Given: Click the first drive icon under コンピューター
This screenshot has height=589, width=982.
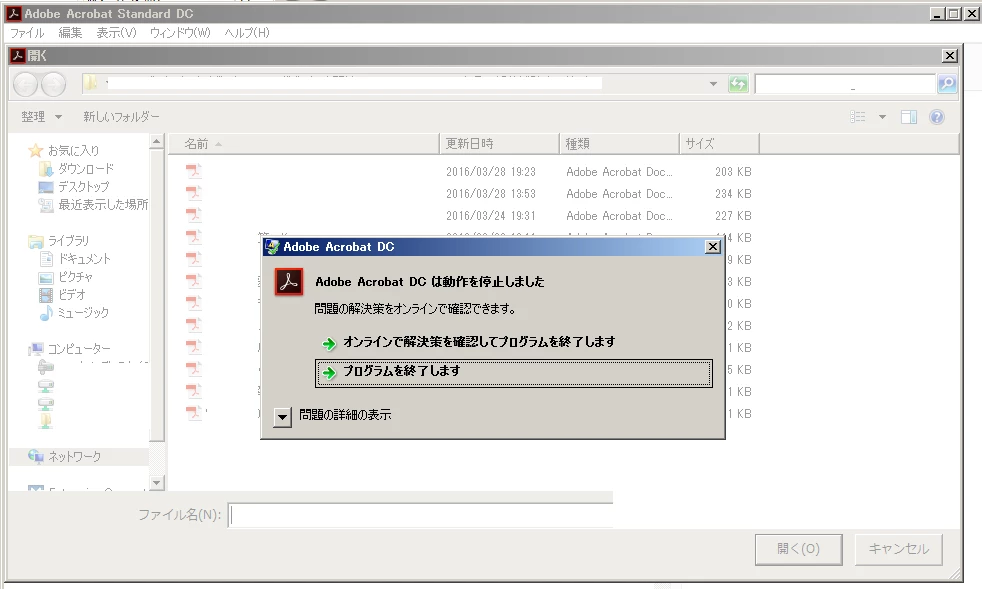Looking at the screenshot, I should tap(46, 367).
